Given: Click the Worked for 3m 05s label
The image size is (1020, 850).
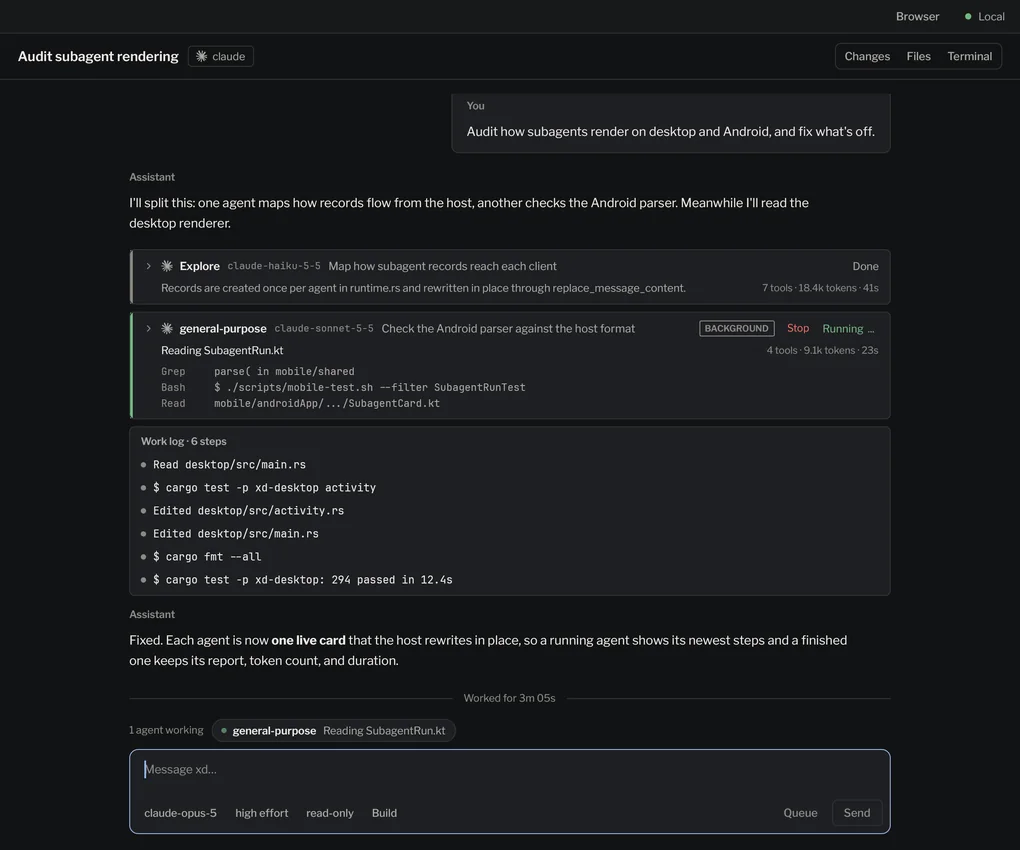Looking at the screenshot, I should click(509, 698).
